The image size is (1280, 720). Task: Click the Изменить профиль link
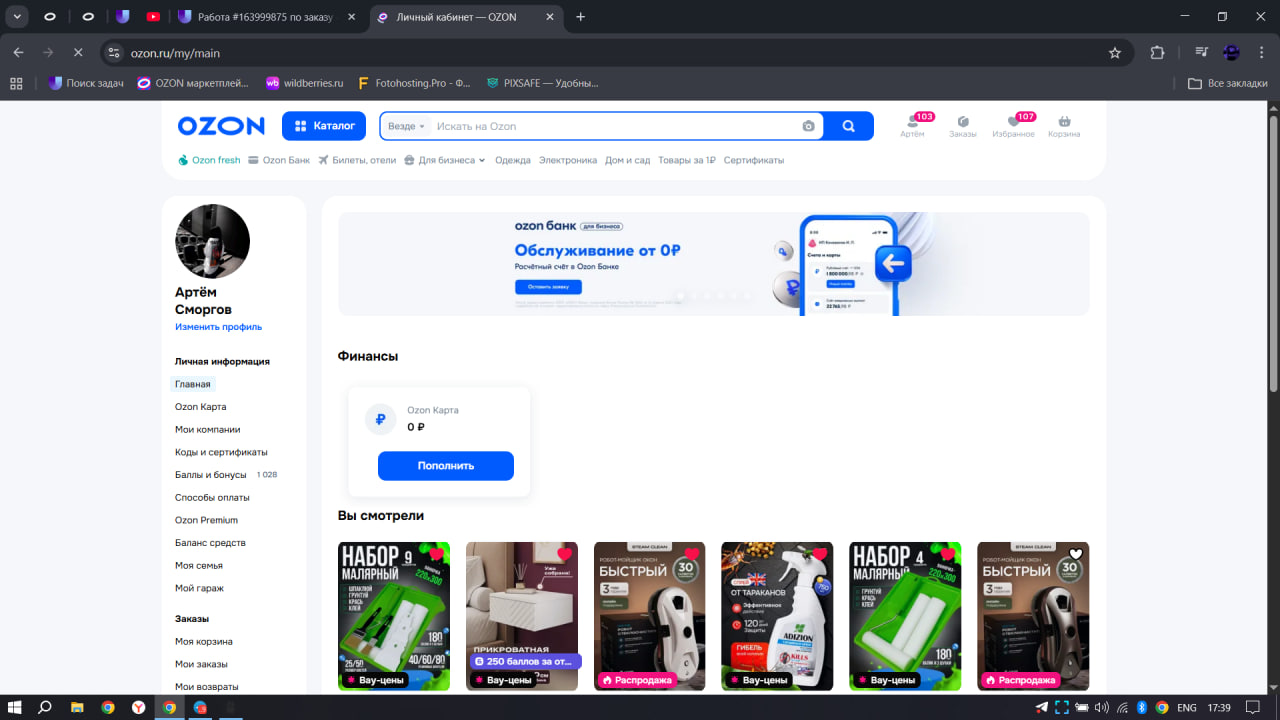(219, 327)
